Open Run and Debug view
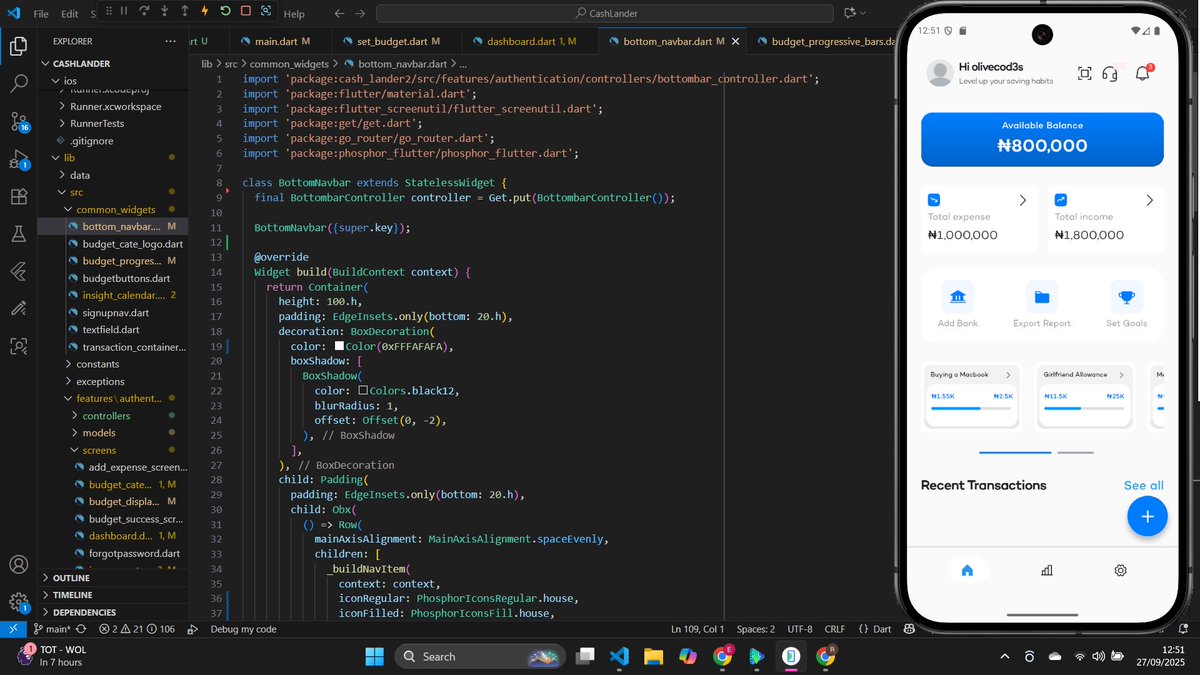 18,159
